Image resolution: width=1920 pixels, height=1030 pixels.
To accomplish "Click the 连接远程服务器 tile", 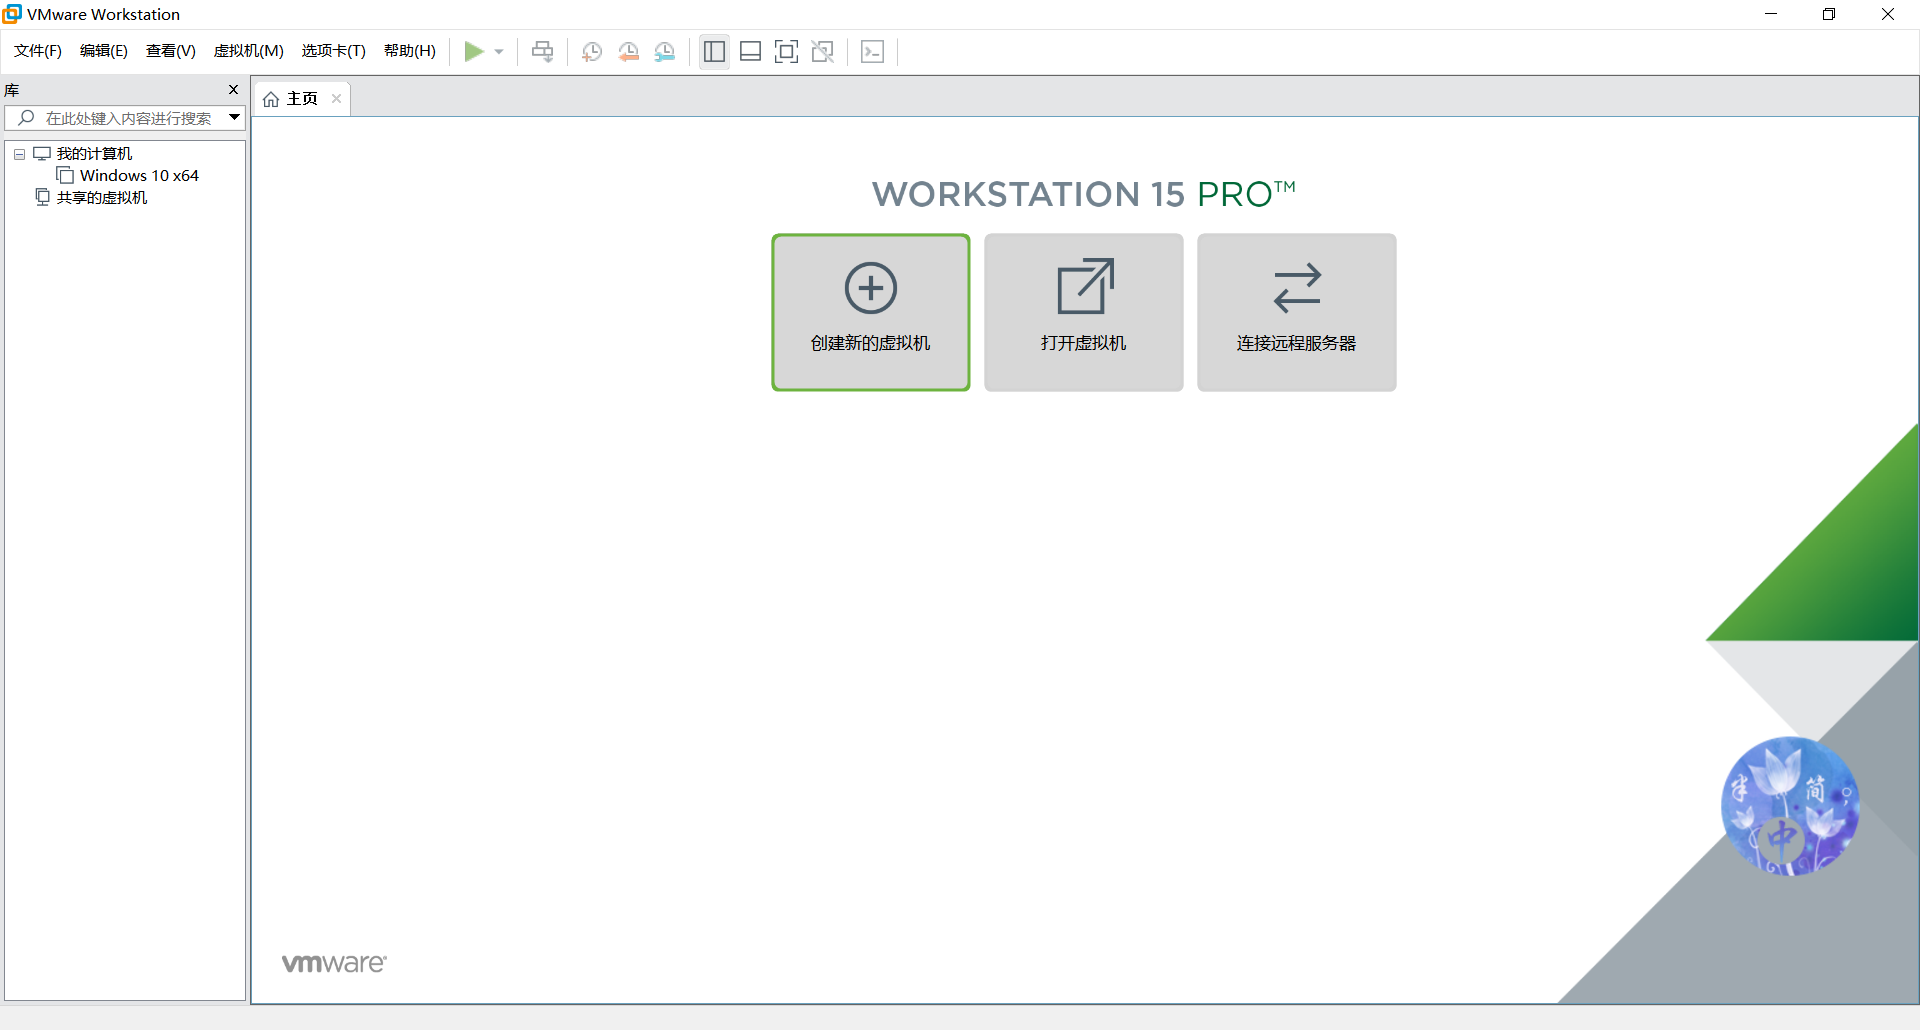I will coord(1296,312).
